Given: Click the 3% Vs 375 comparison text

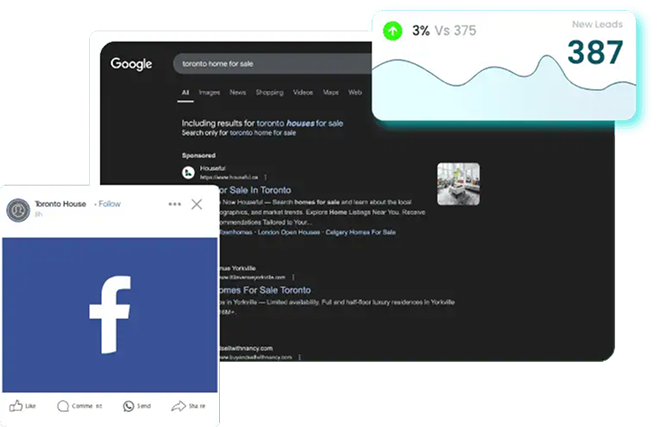Looking at the screenshot, I should (444, 31).
